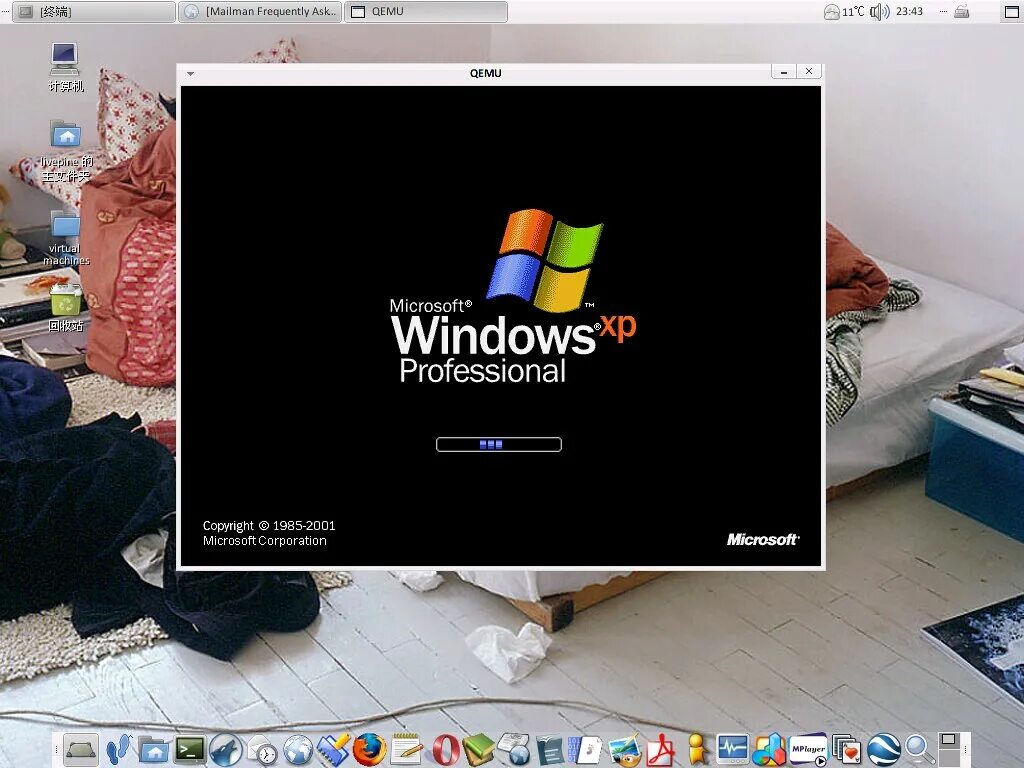The width and height of the screenshot is (1024, 768).
Task: Close the QEMU window
Action: 808,72
